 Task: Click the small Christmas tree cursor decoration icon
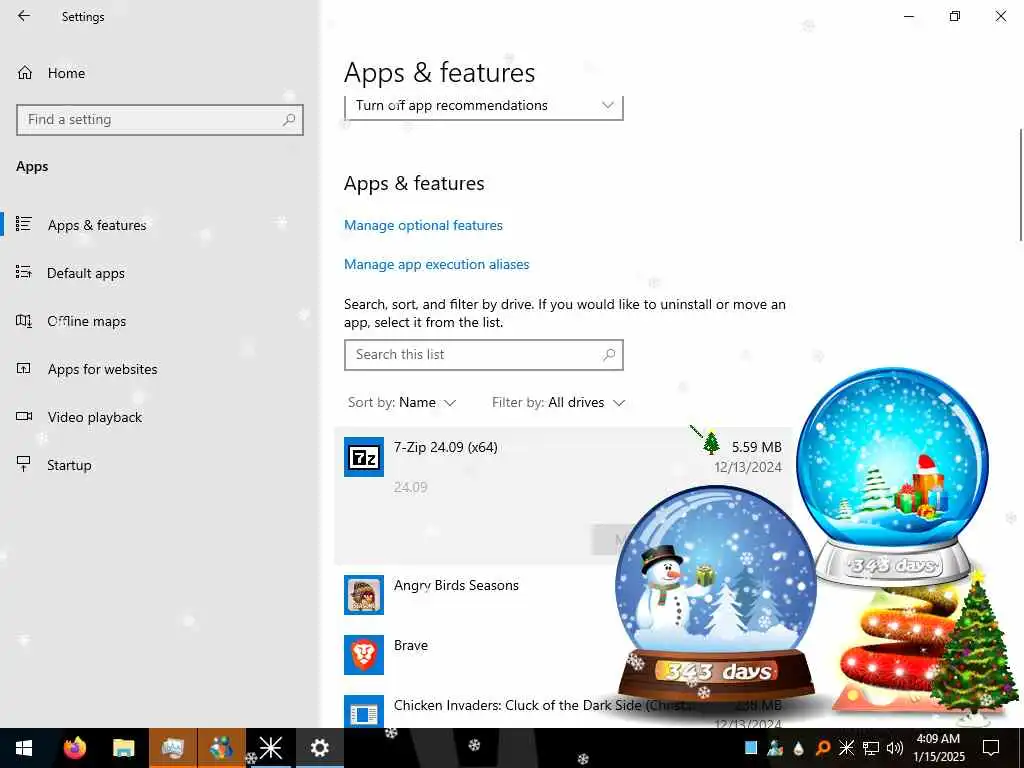coord(711,442)
